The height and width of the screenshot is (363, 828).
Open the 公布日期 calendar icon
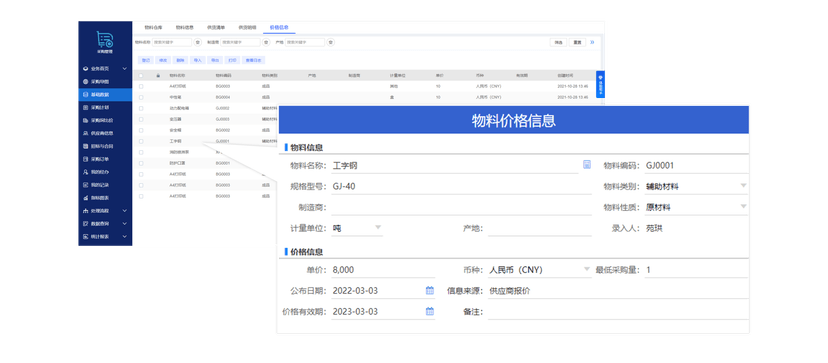[430, 290]
